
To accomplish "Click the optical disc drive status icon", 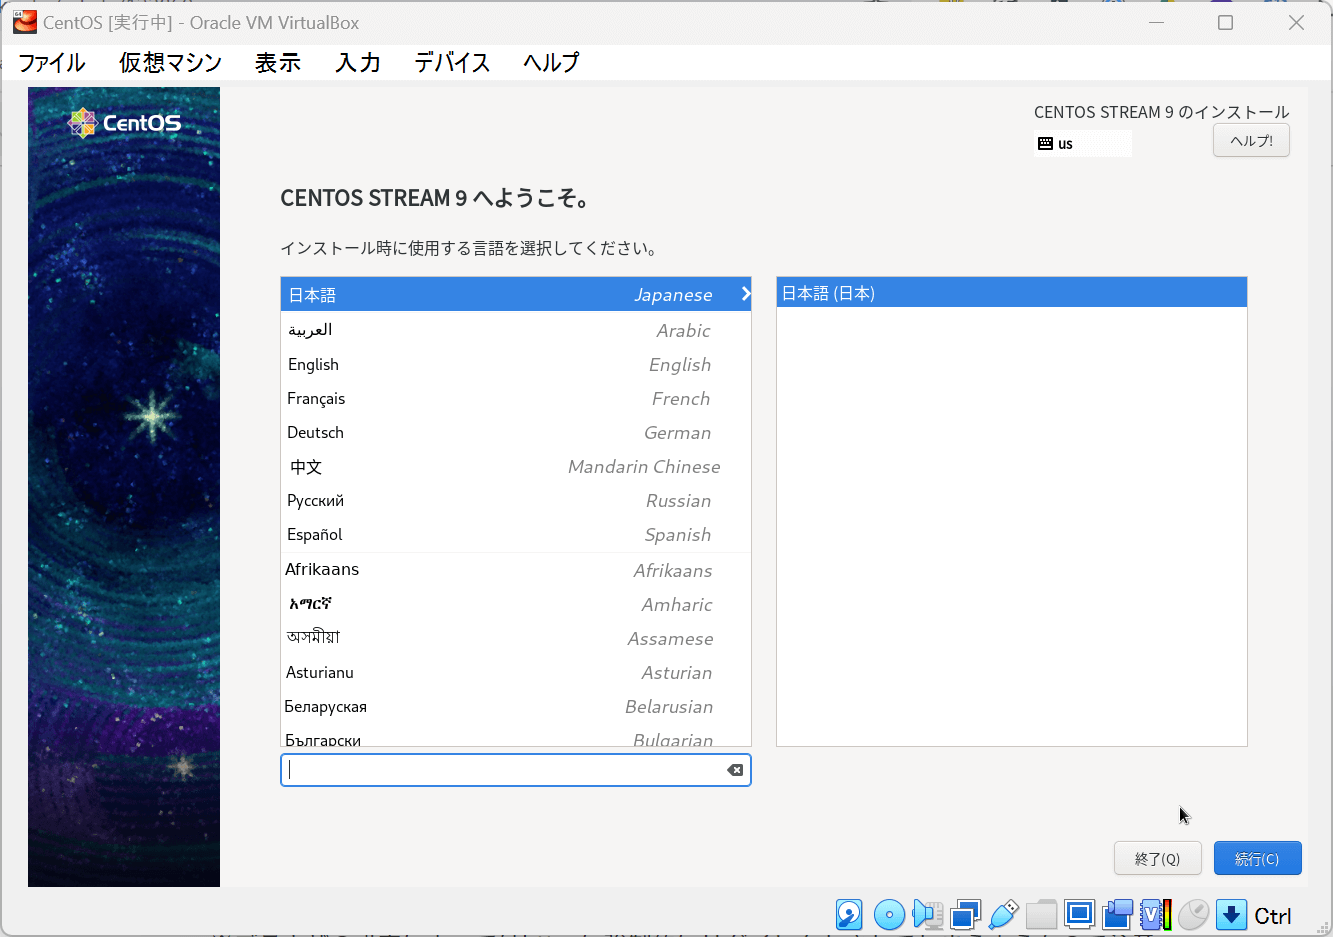I will [889, 914].
